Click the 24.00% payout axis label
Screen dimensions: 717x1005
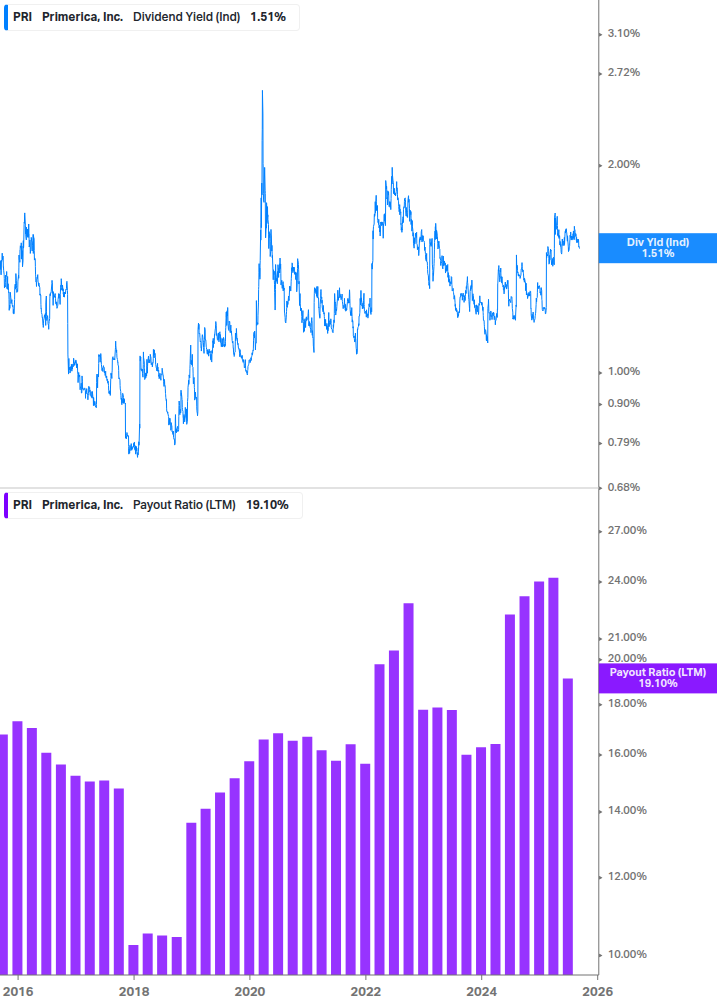(x=627, y=580)
